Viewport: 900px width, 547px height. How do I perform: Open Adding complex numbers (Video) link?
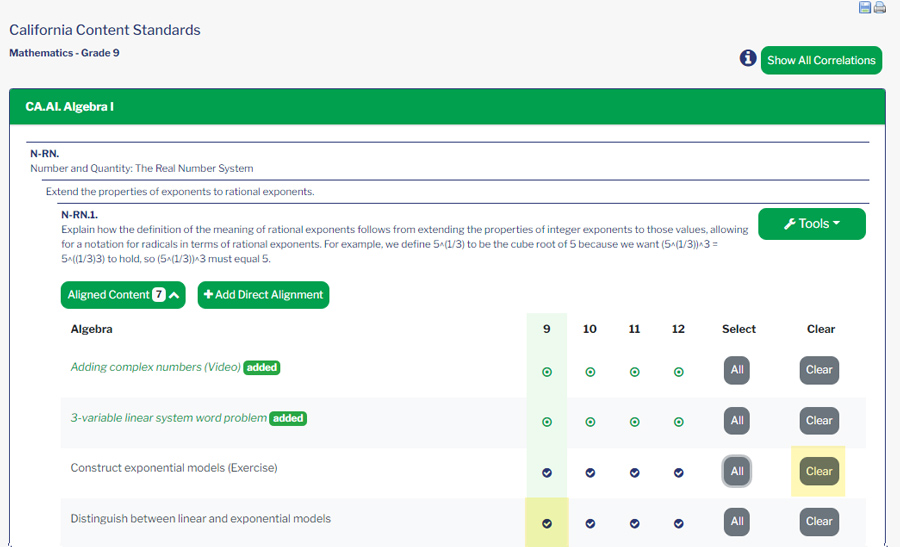coord(156,367)
